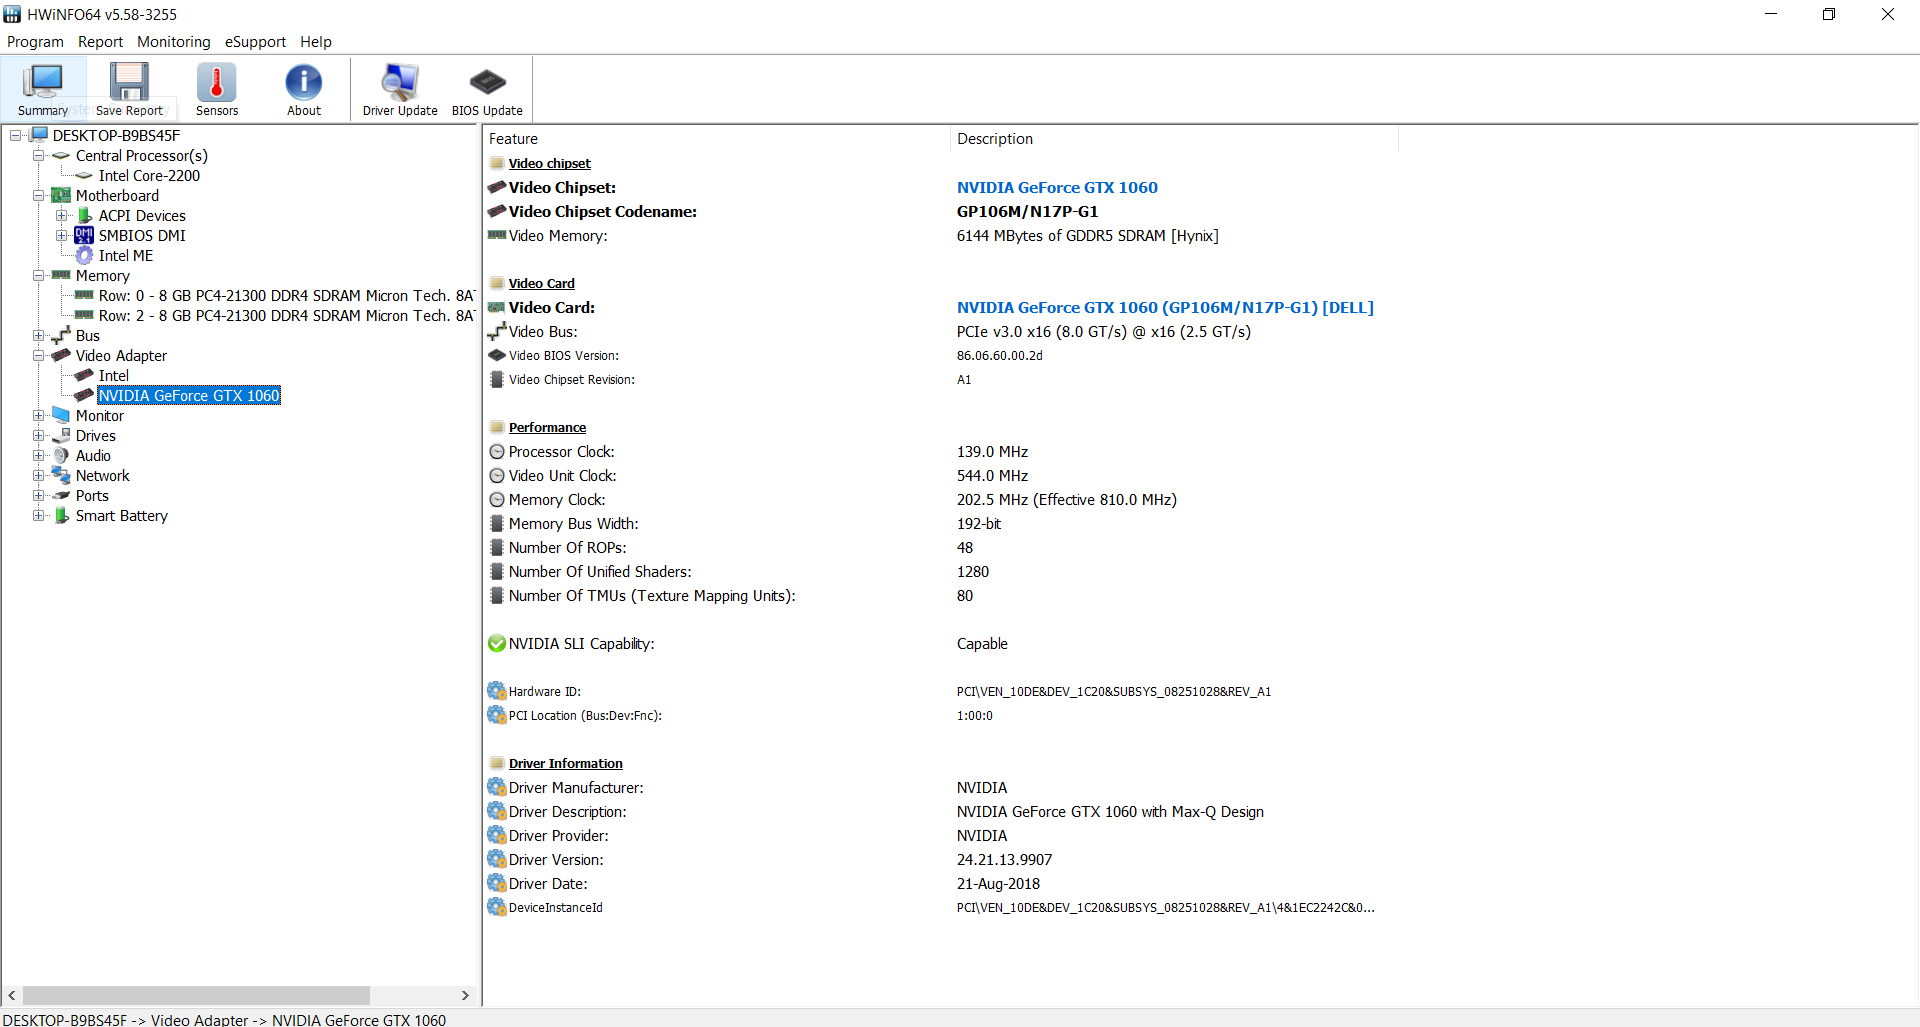
Task: Click the SMBIOS DMI icon
Action: 84,235
